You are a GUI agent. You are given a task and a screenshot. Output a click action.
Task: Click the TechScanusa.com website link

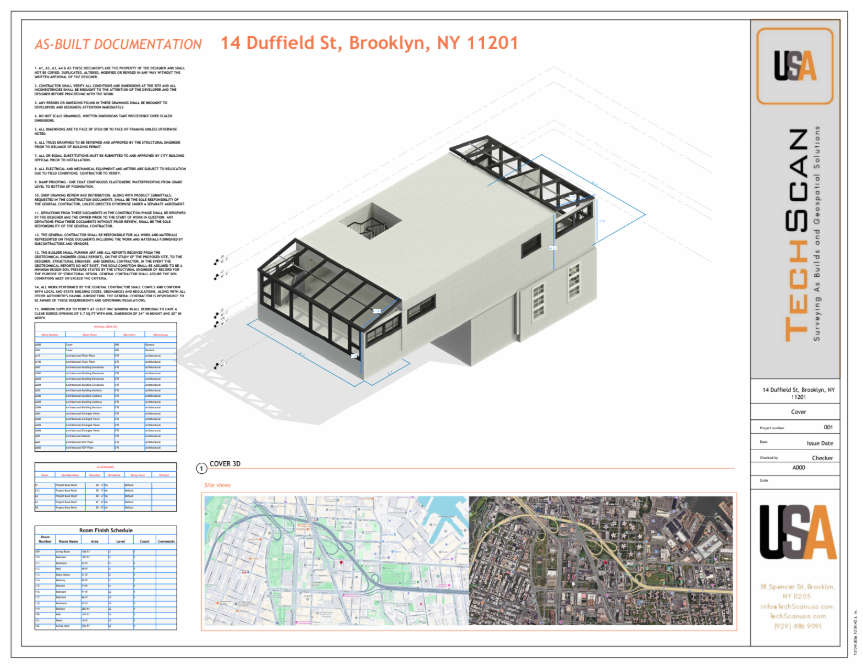(x=797, y=616)
